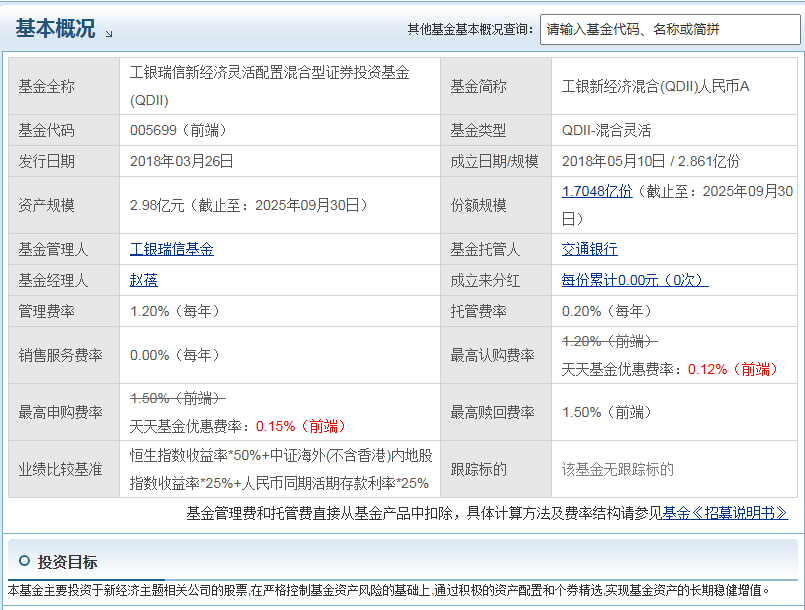Open fund manager 赵蓓 link

(x=144, y=280)
